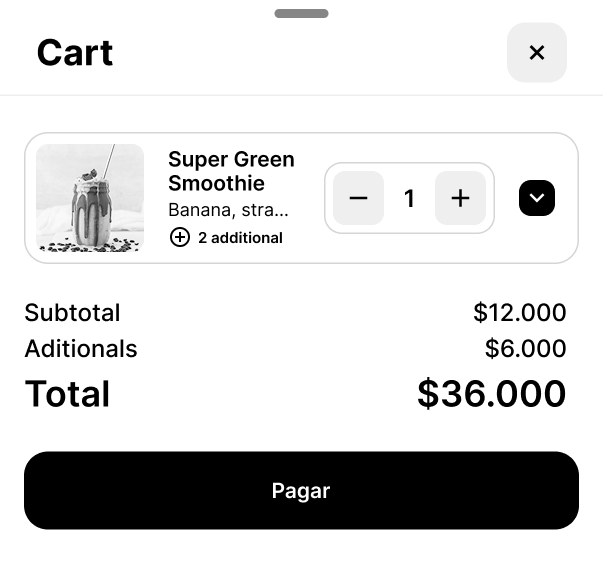Image resolution: width=603 pixels, height=566 pixels.
Task: Click the Aditionals label
Action: [81, 349]
